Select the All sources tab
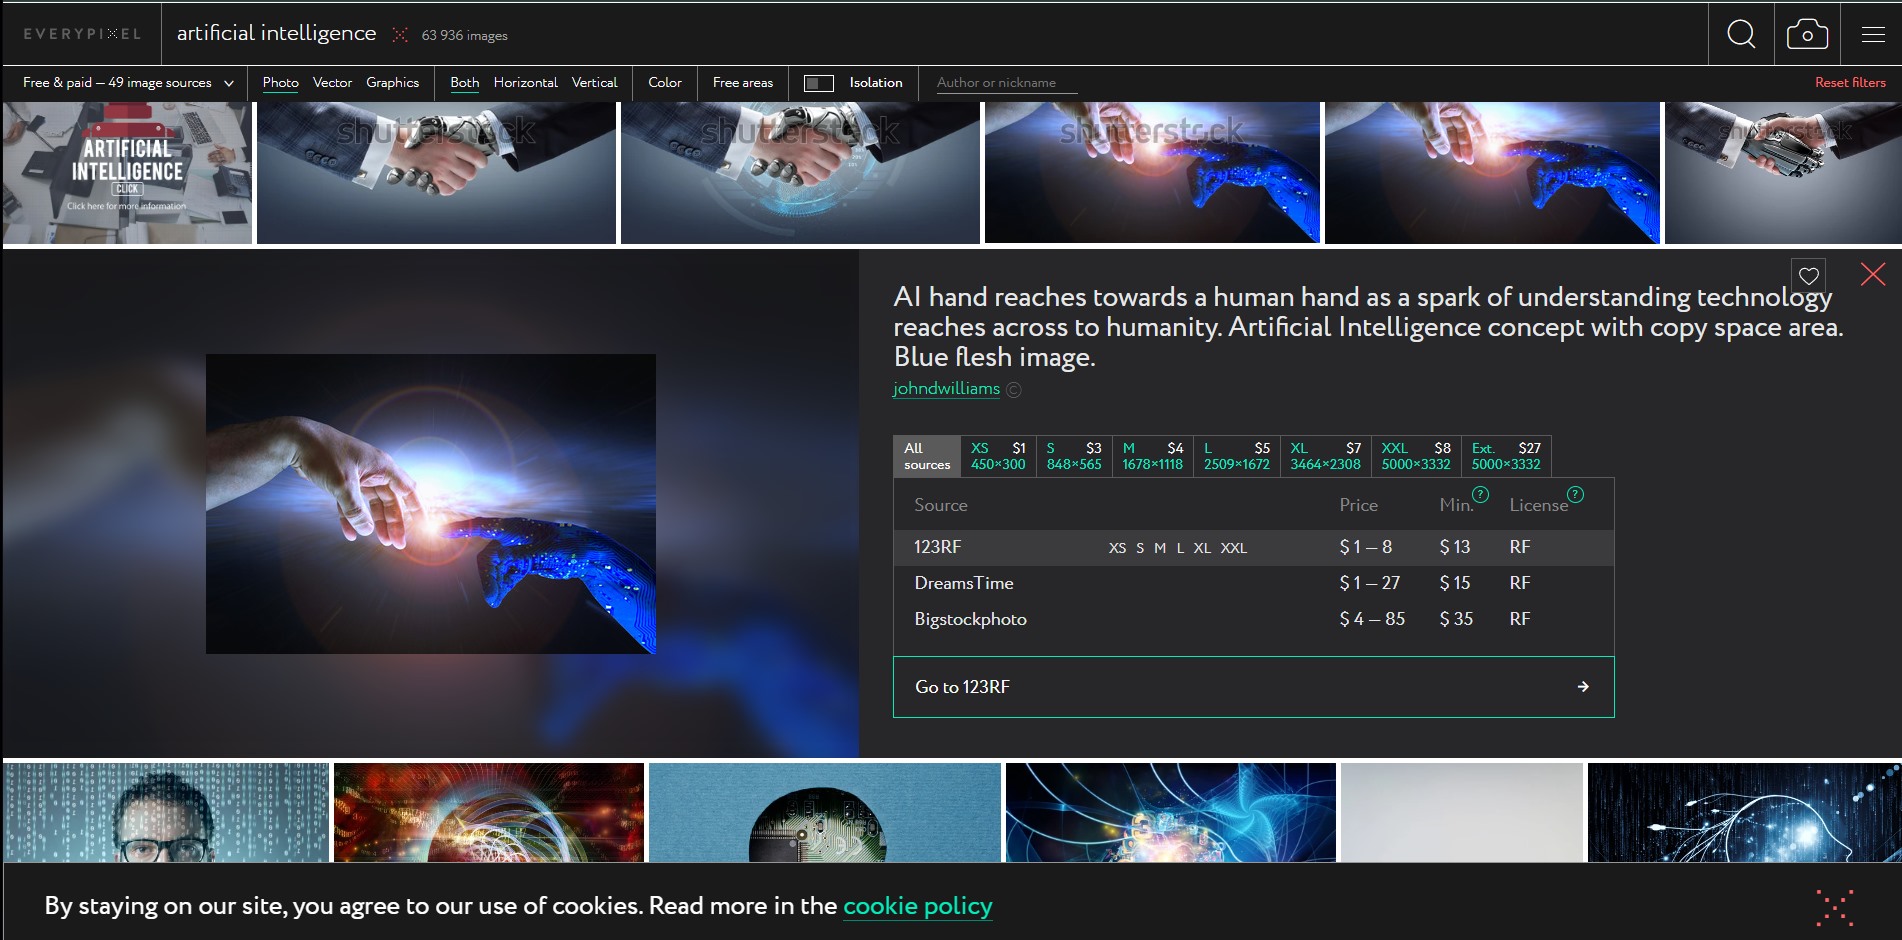Screen dimensions: 1902x940 (x=927, y=456)
